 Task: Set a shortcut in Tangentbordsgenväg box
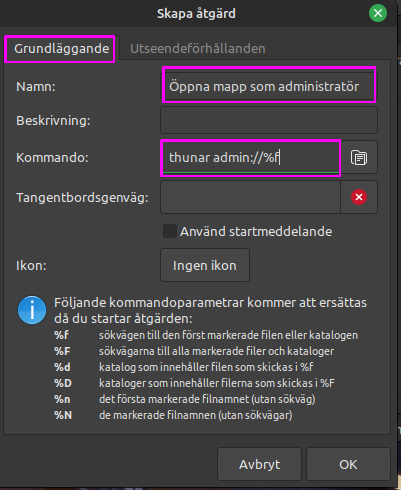(250, 197)
